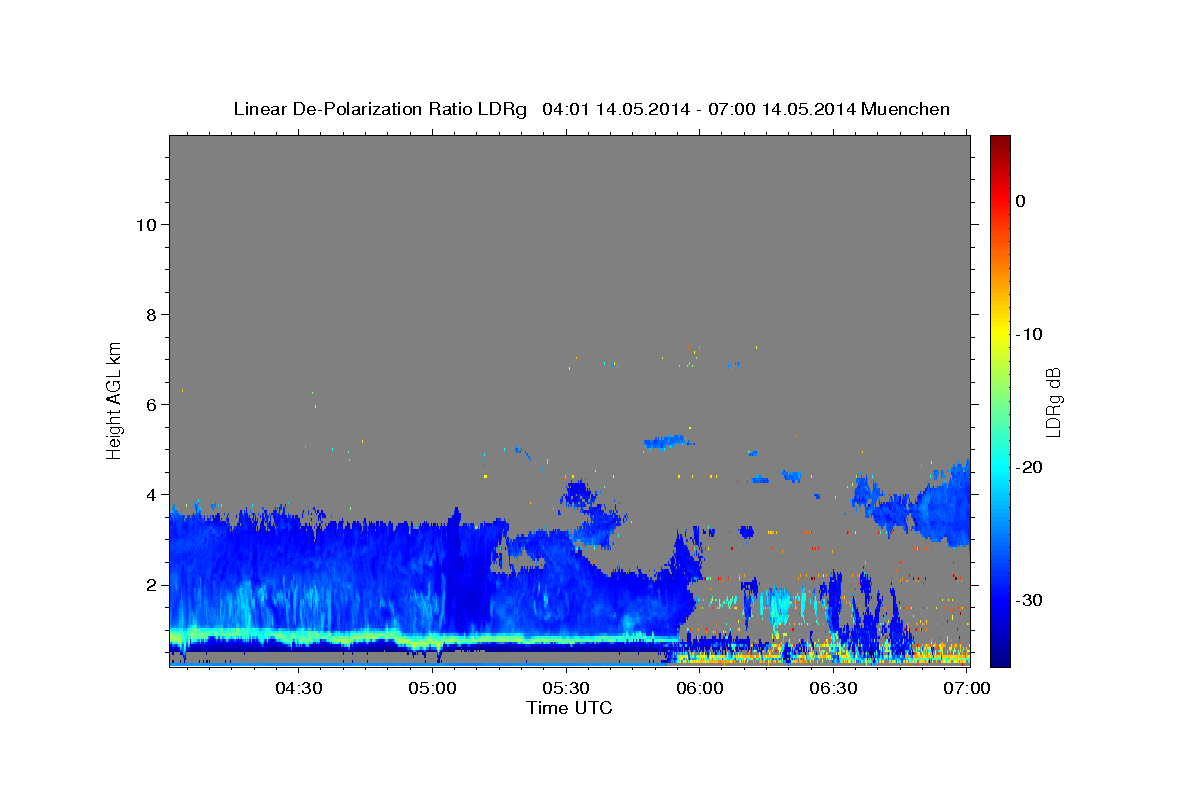Click the colorbar value -30

click(1030, 600)
